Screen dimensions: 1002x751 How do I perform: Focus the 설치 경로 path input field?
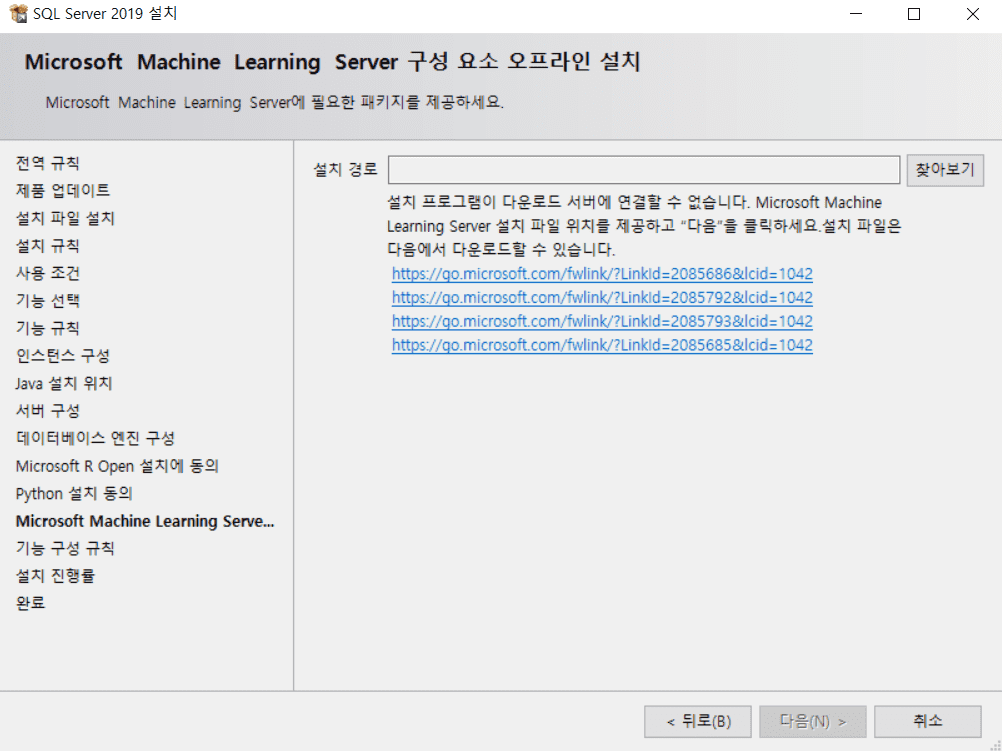[x=644, y=170]
